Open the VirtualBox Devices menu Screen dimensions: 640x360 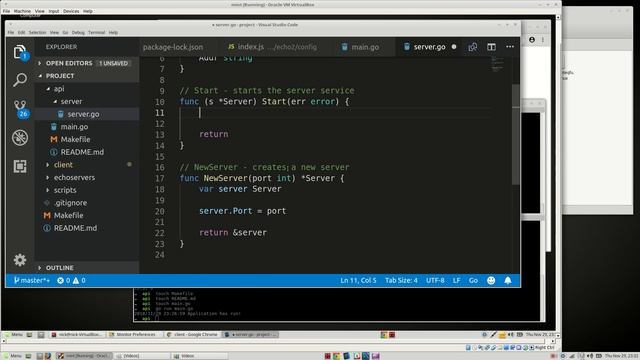(71, 11)
